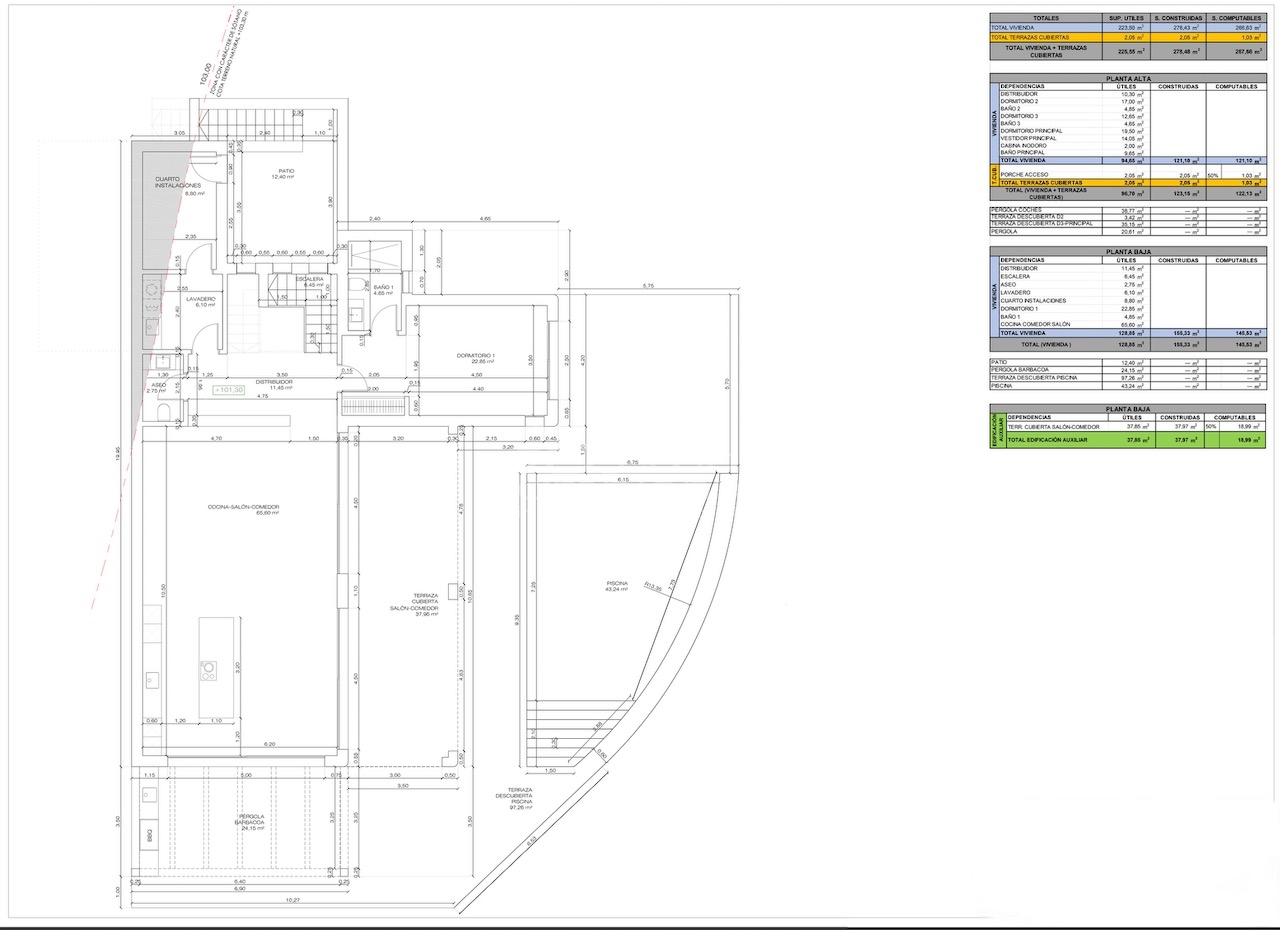1280x930 pixels.
Task: Click the Cuarto Instalaciones room label on plan
Action: [178, 184]
